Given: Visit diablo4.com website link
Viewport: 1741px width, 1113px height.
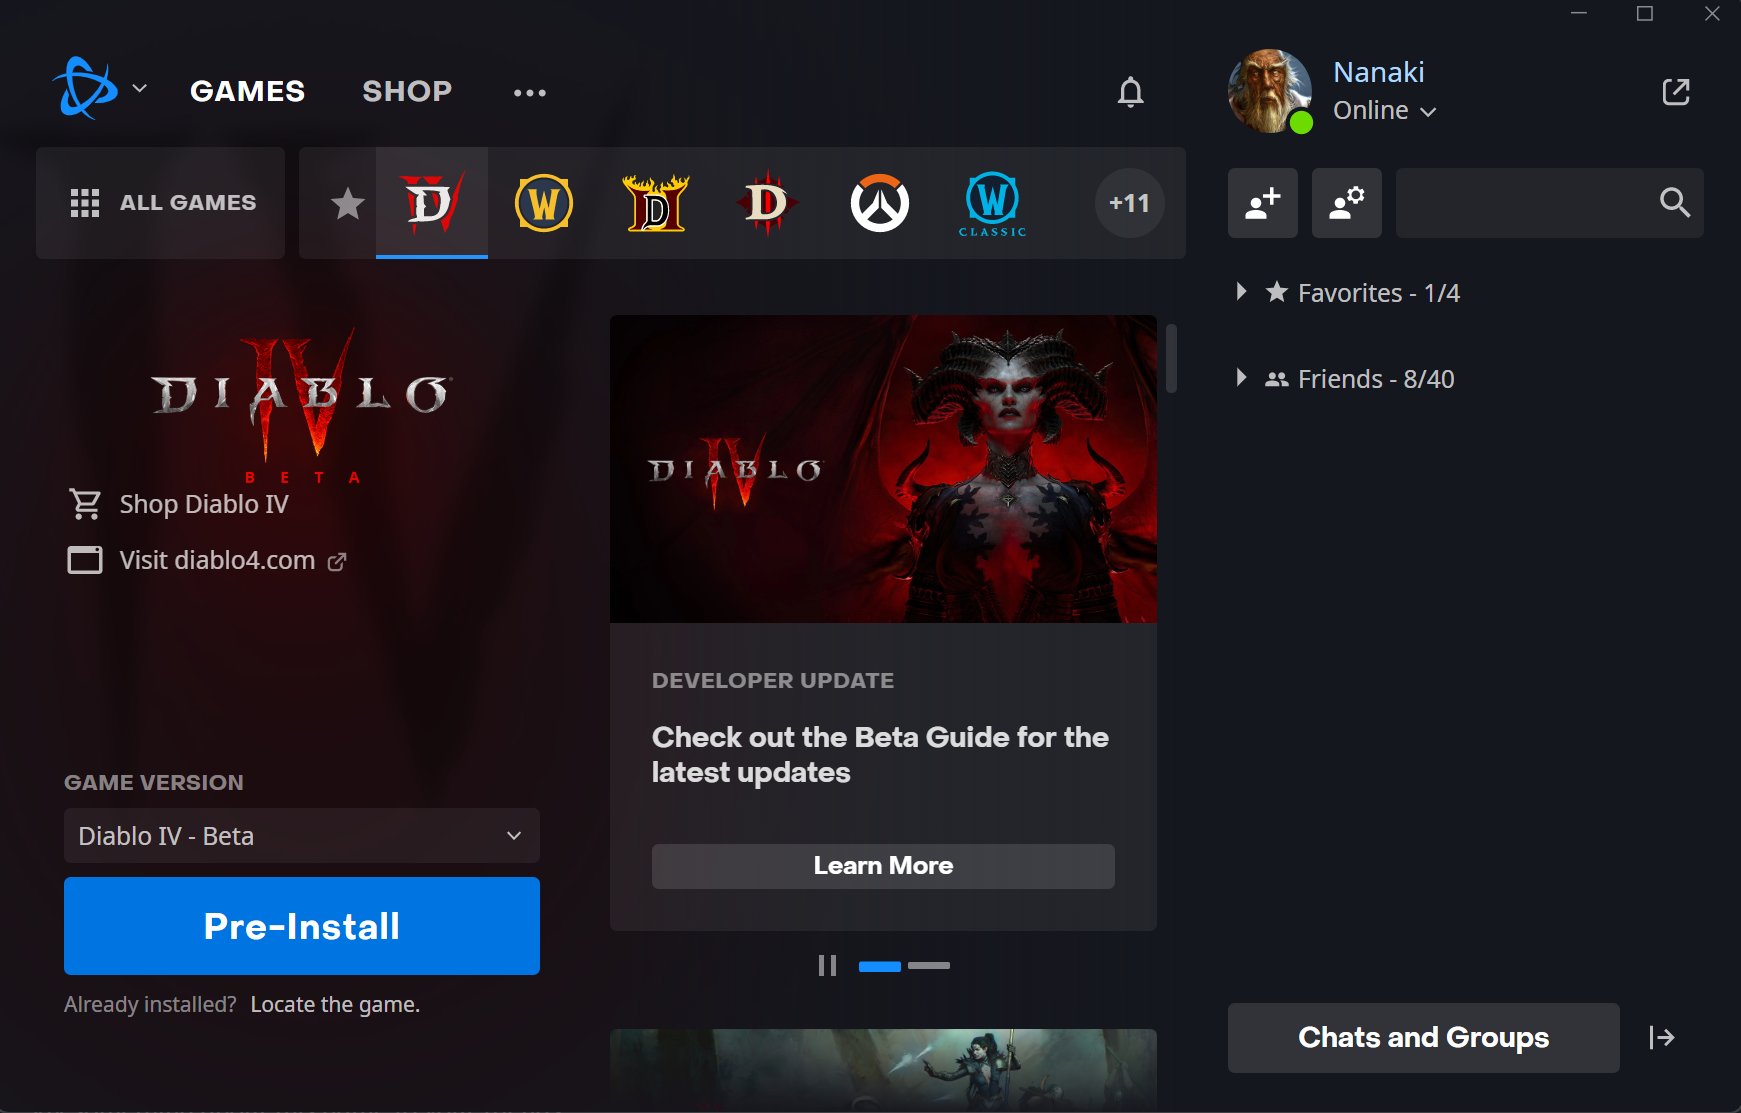Looking at the screenshot, I should pos(207,560).
